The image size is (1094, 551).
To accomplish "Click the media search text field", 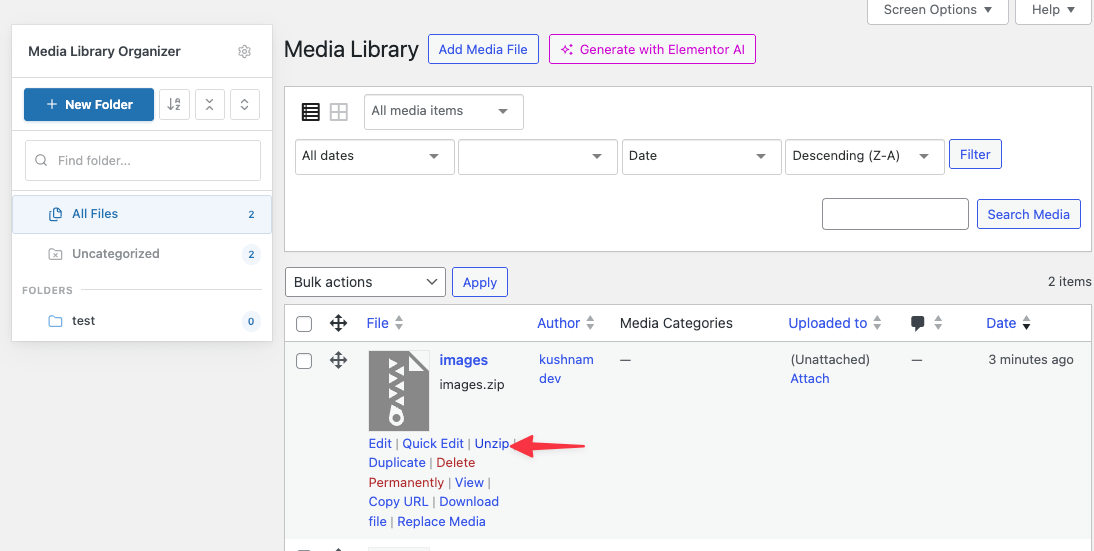I will tap(895, 214).
